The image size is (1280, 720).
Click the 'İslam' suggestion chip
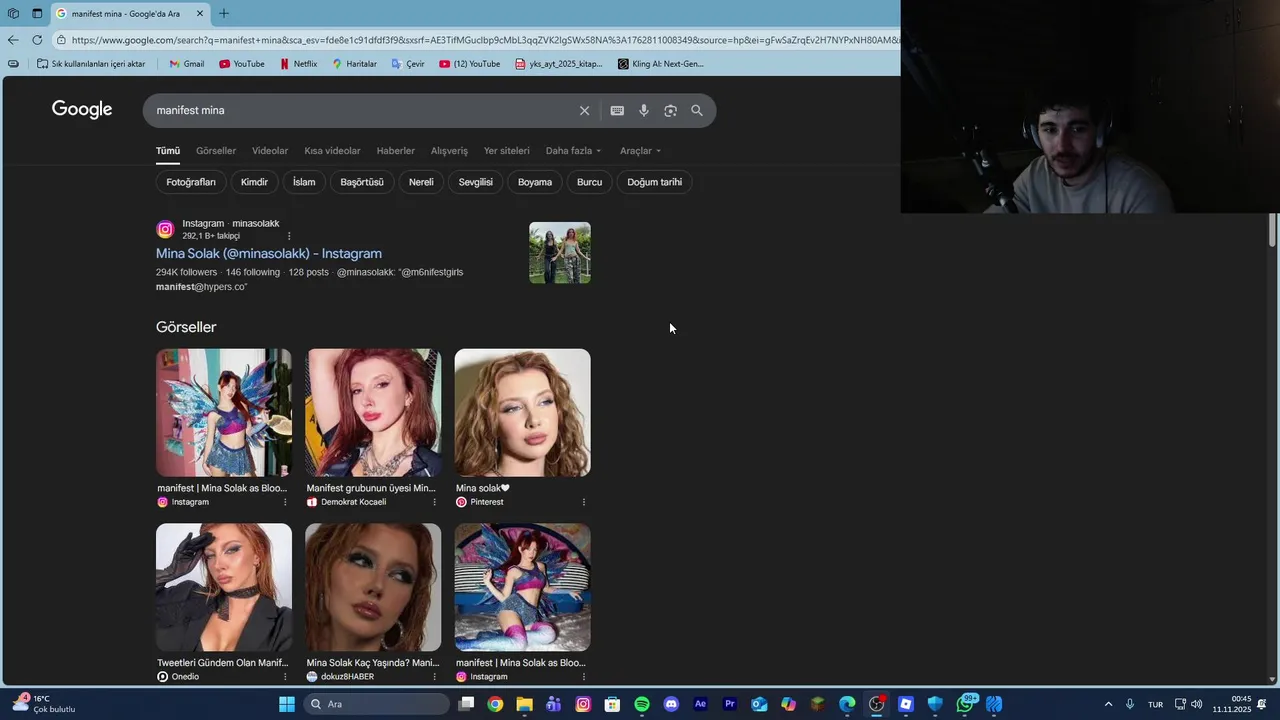coord(304,182)
